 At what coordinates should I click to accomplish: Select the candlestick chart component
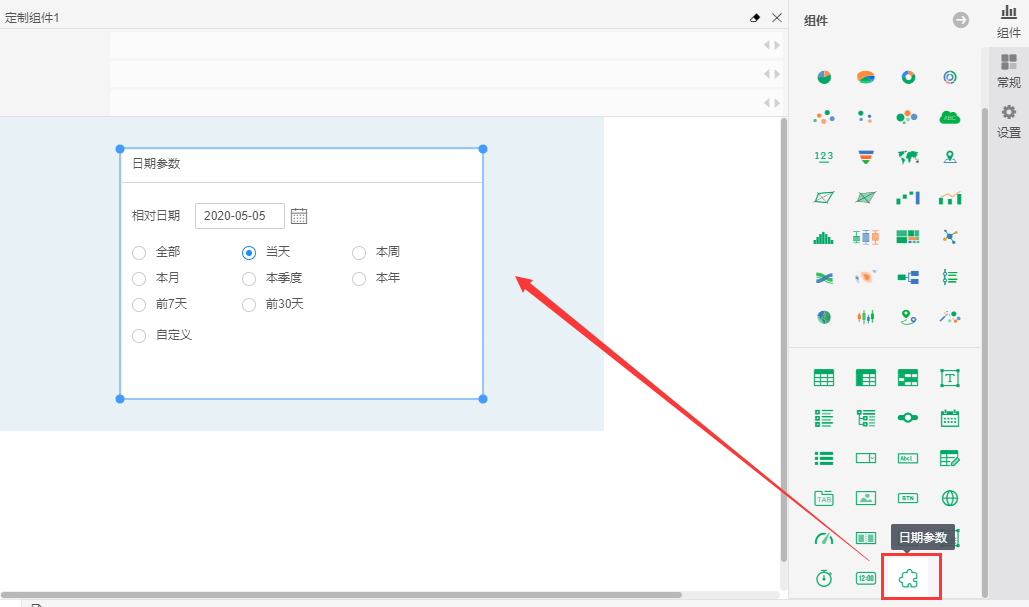tap(866, 318)
